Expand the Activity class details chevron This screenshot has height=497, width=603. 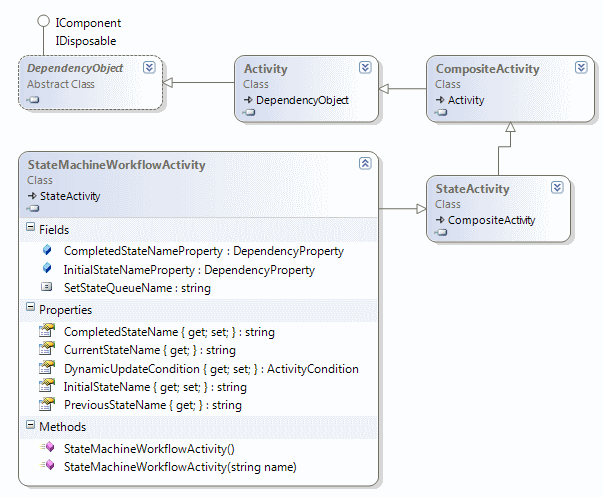365,68
